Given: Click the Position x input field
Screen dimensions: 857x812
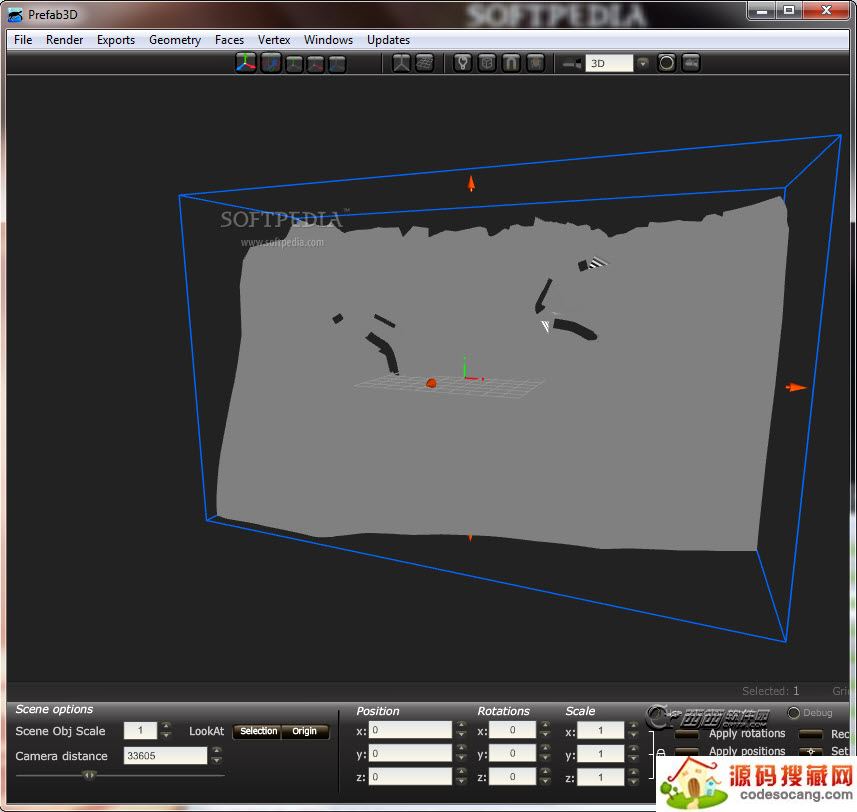Looking at the screenshot, I should (x=410, y=730).
